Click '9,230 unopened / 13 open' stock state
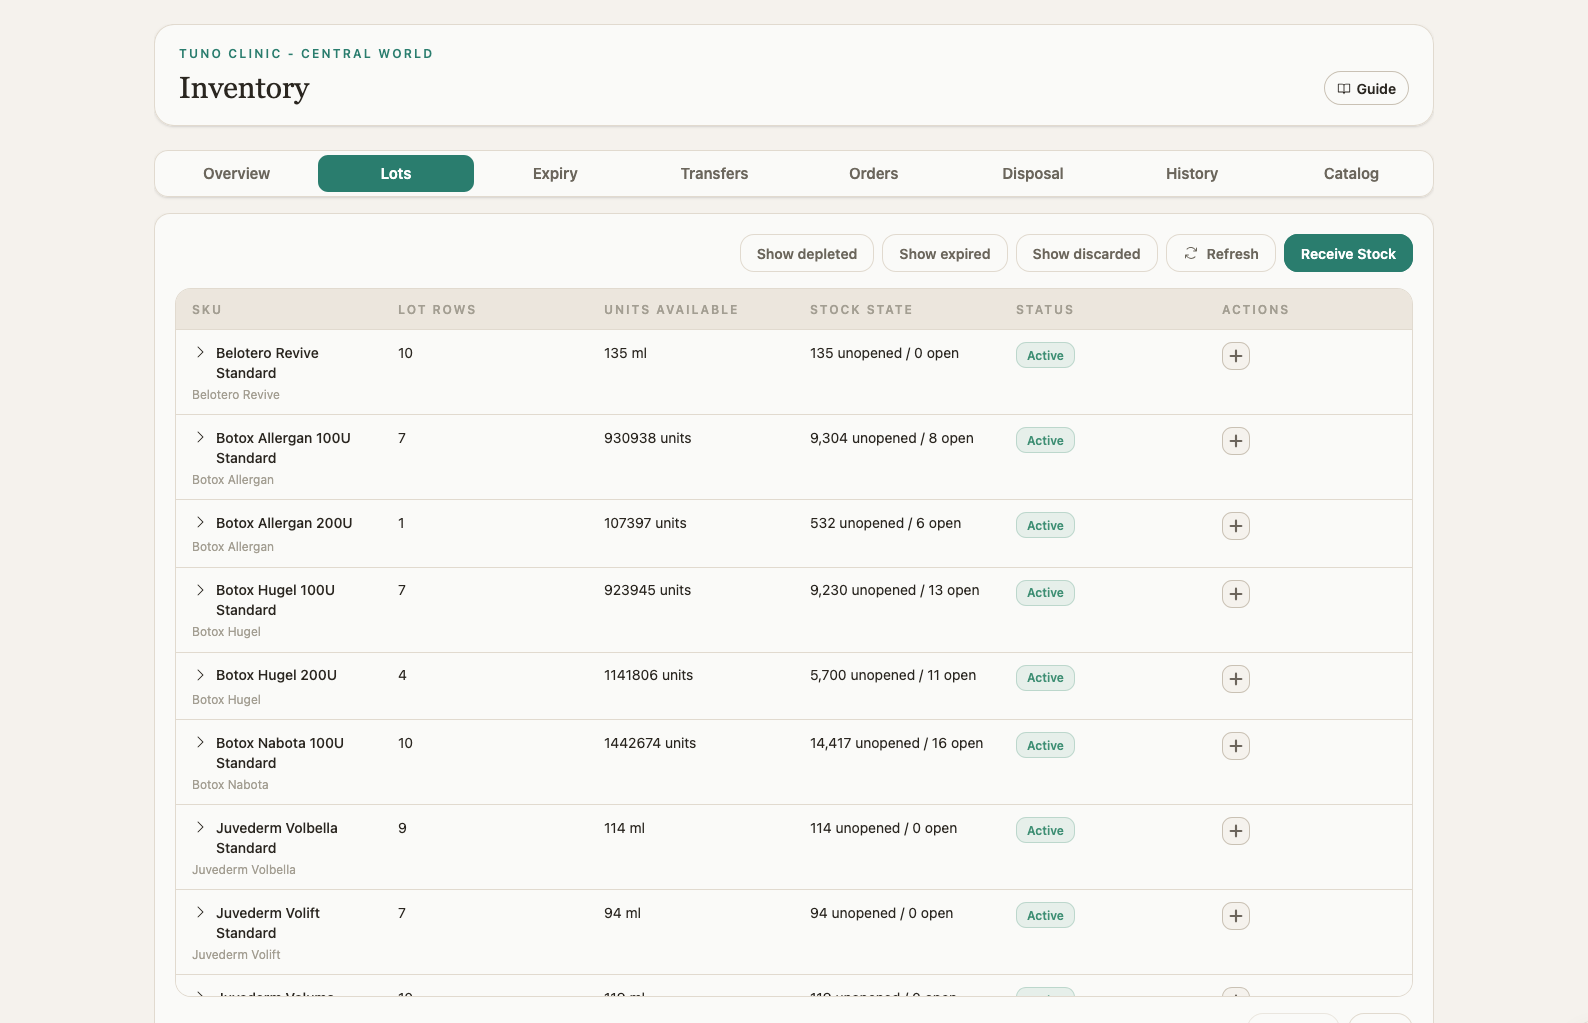This screenshot has width=1588, height=1023. coord(895,590)
